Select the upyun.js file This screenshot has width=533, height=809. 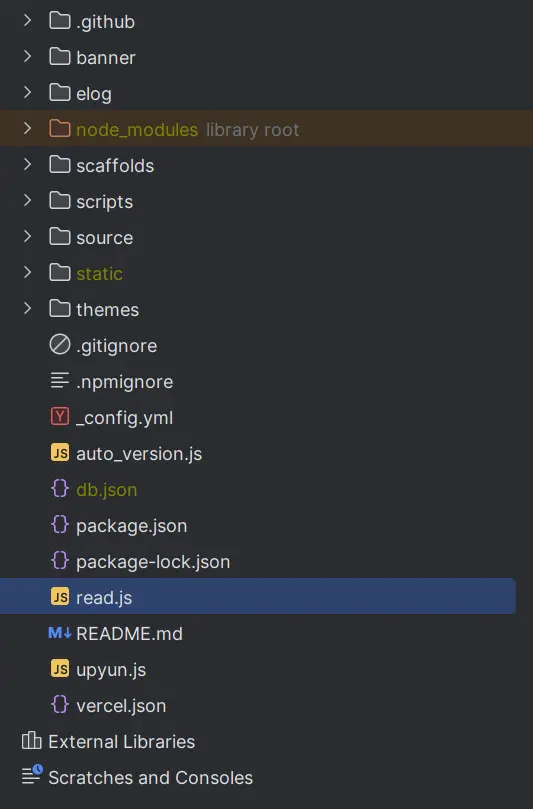[x=111, y=670]
